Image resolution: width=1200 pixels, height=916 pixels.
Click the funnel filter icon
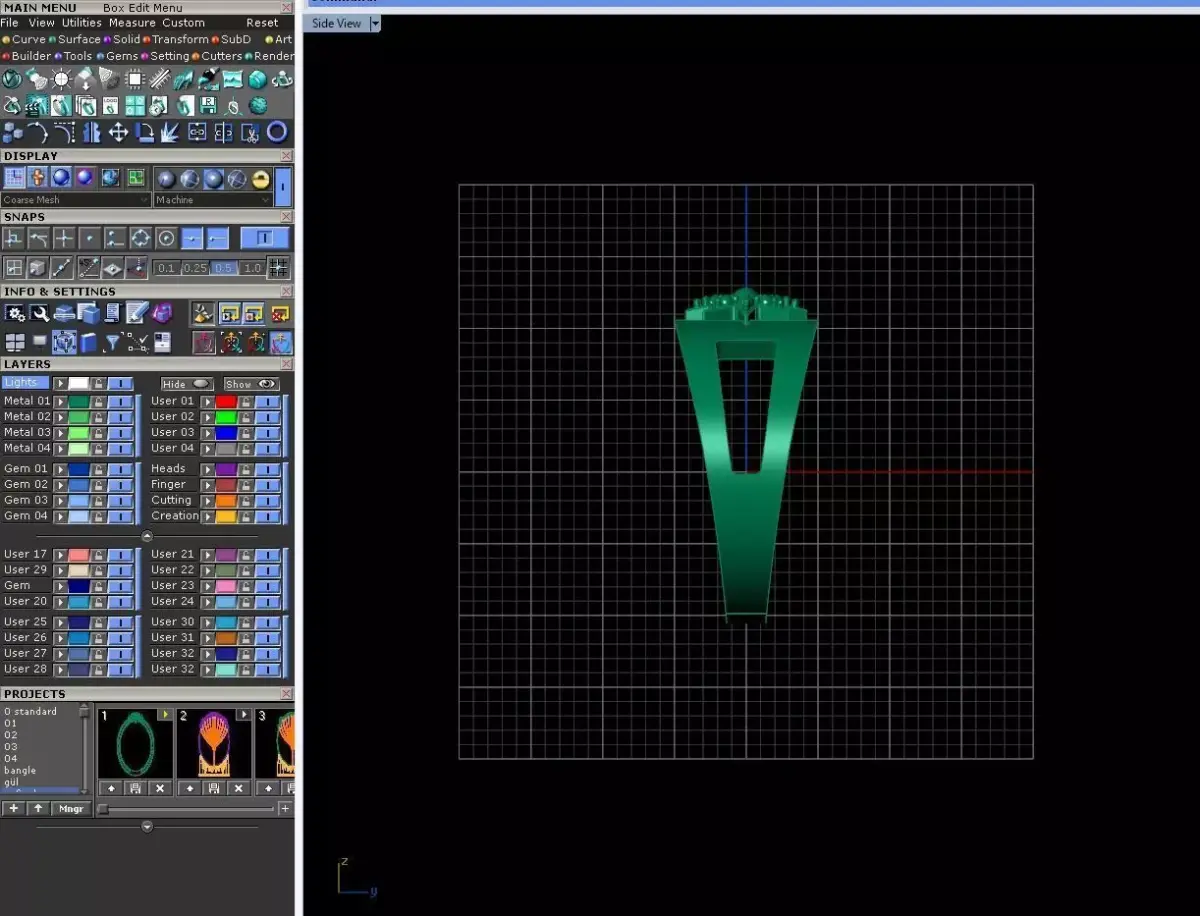[112, 342]
